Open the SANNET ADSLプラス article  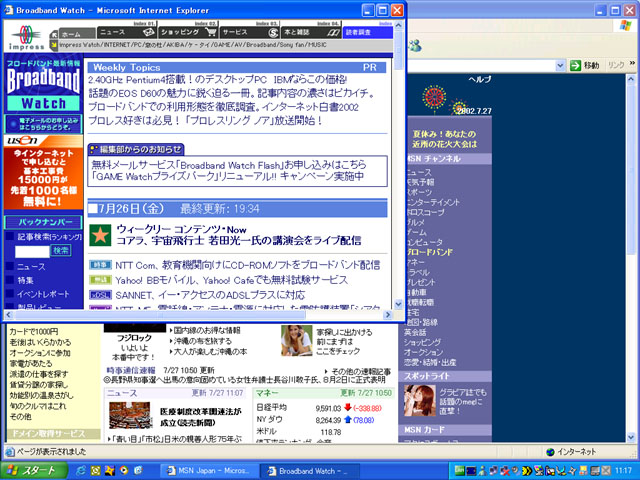pyautogui.click(x=210, y=295)
